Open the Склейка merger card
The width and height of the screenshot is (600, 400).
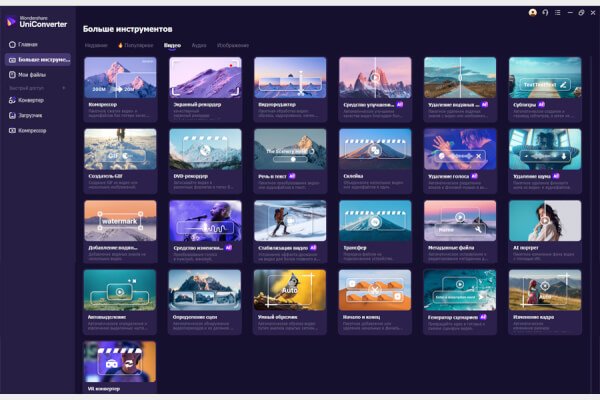pos(375,161)
